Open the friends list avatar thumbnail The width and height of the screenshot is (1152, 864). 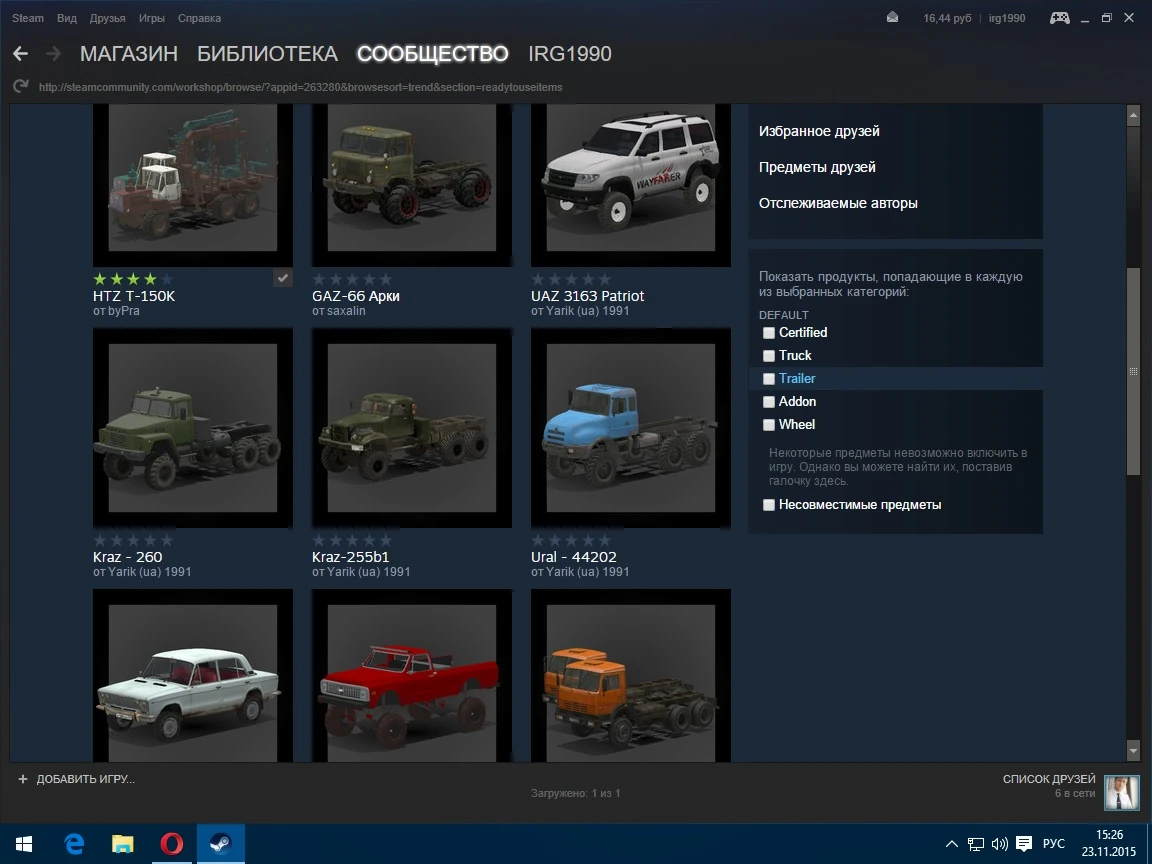click(1122, 792)
